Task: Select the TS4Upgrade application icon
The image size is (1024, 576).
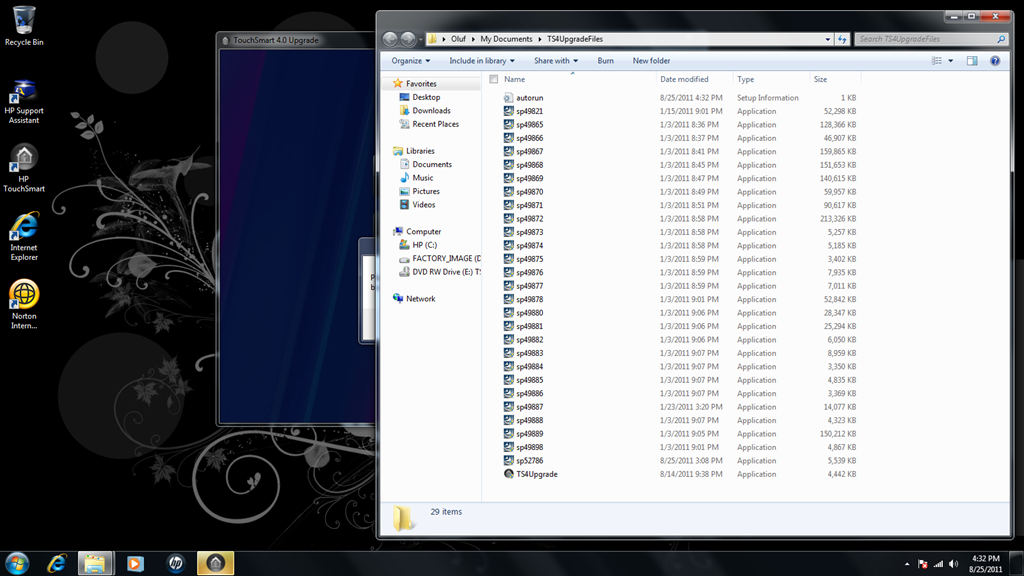Action: [x=508, y=474]
